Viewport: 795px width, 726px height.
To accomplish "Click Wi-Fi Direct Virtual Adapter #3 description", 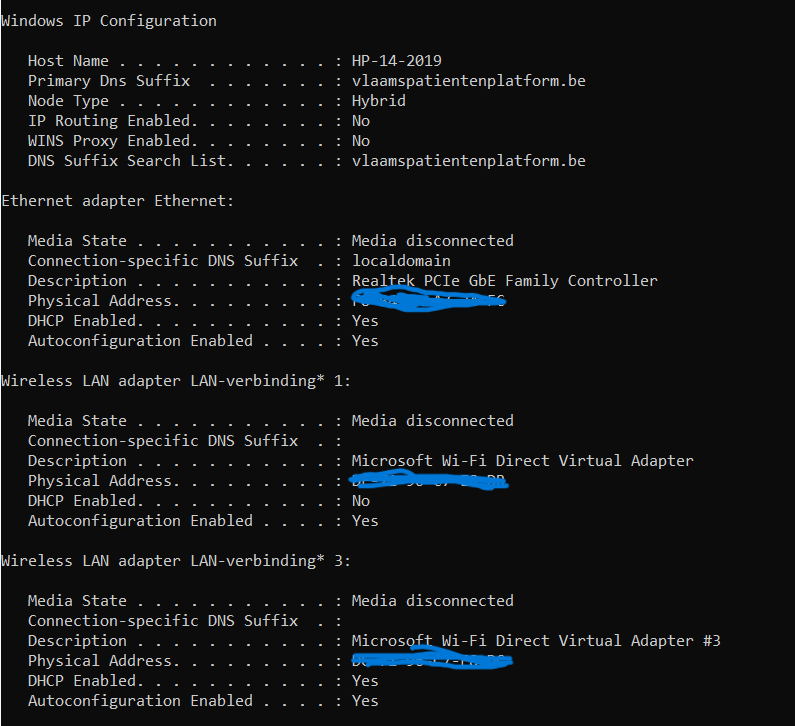I will tap(536, 641).
